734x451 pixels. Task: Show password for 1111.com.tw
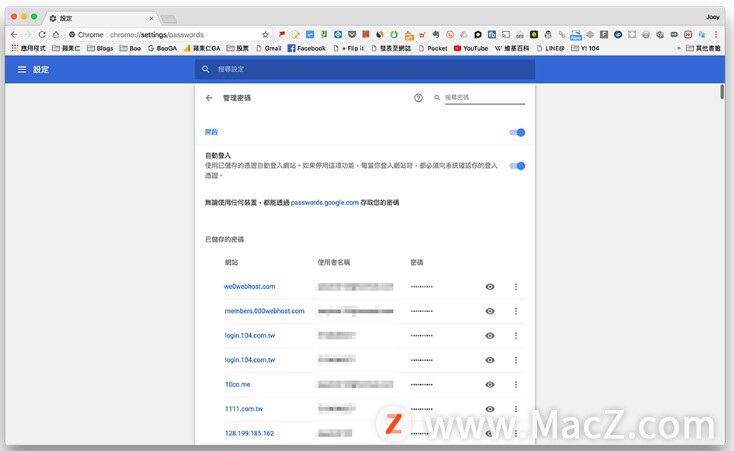click(x=490, y=409)
